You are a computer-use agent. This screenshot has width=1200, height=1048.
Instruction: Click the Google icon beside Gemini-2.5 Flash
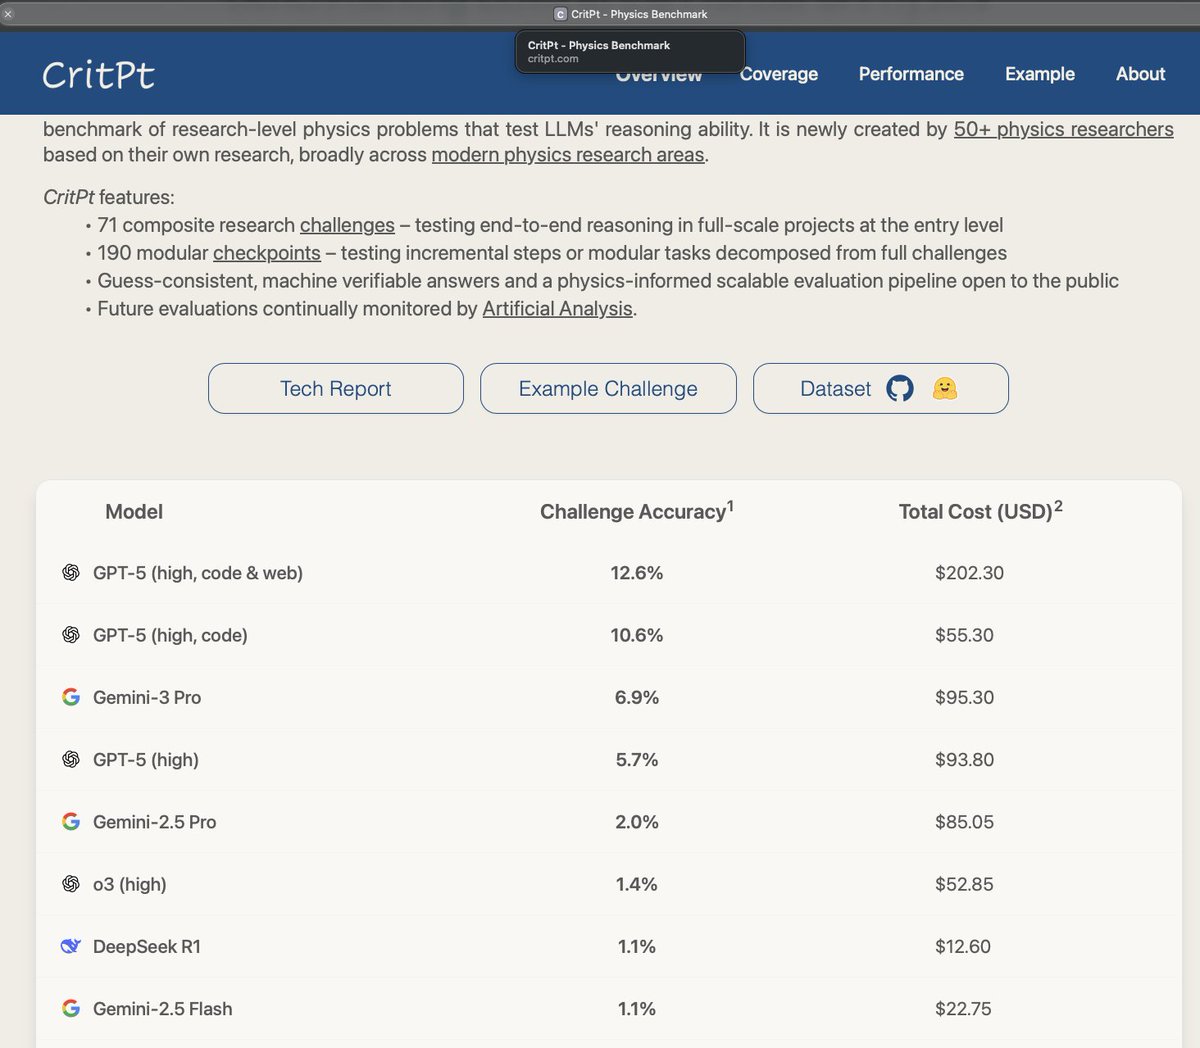pos(71,1008)
